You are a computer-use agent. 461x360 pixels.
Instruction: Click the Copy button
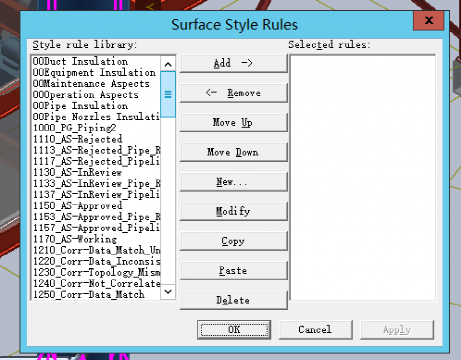[x=233, y=241]
